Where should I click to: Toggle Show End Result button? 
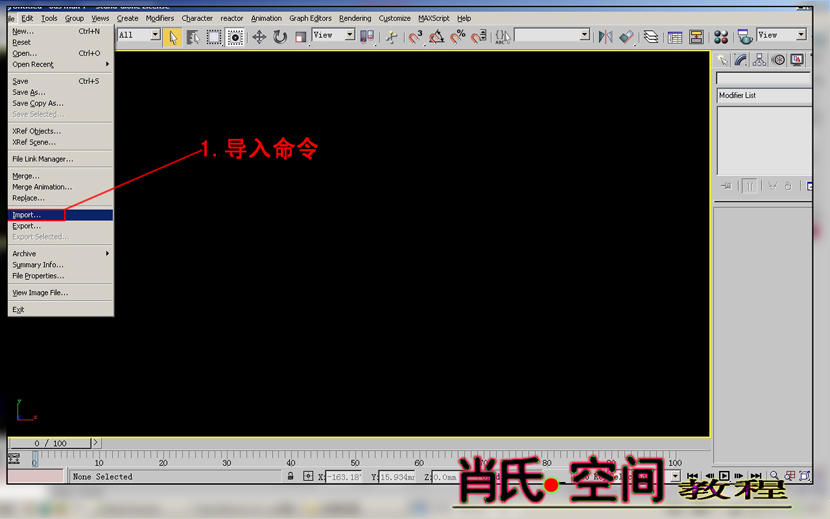coord(750,186)
